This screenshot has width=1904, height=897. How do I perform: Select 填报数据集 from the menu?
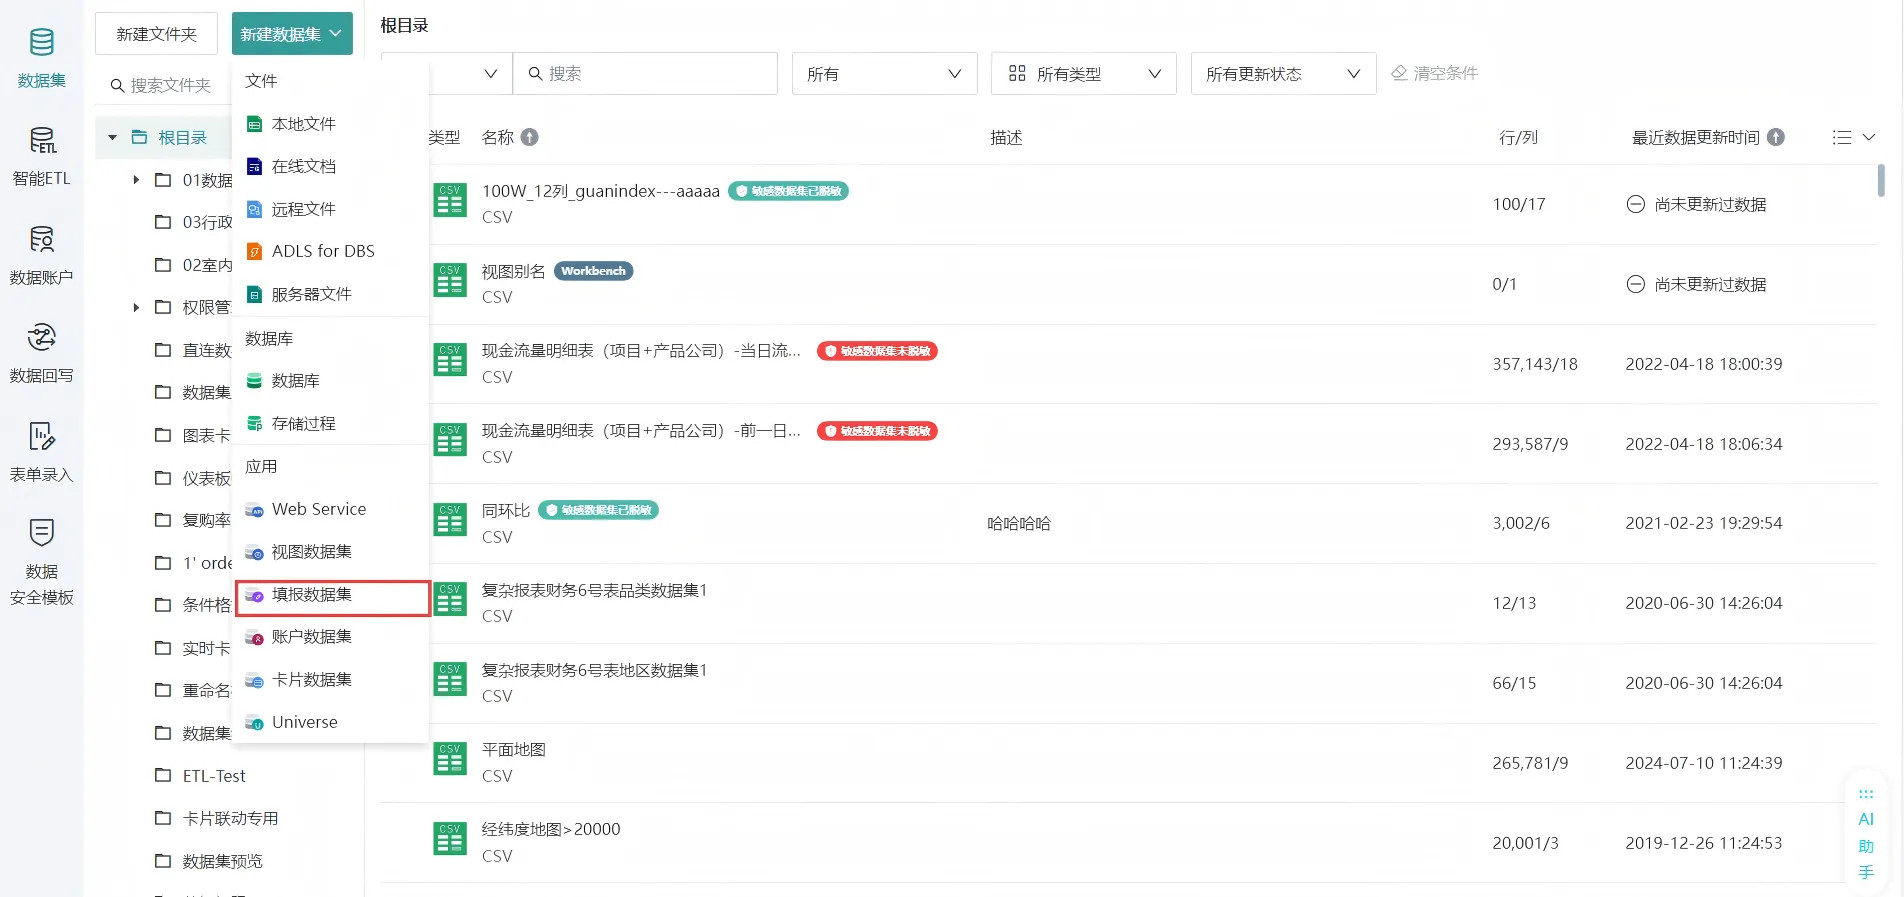point(312,595)
